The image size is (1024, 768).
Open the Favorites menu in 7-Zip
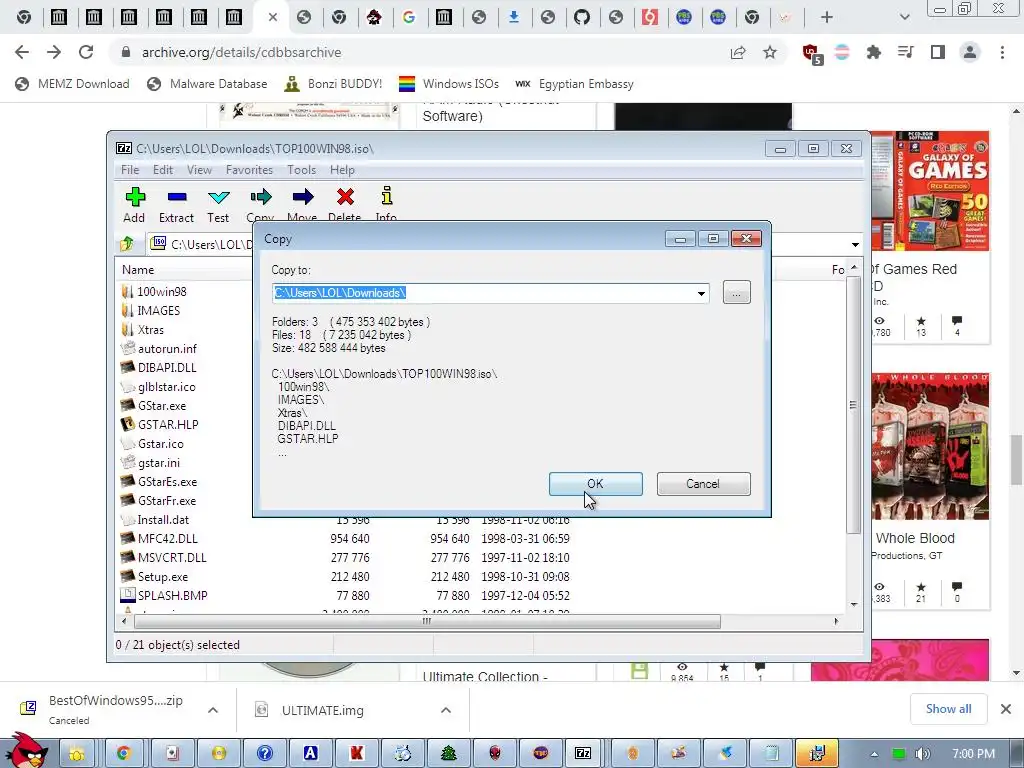249,170
